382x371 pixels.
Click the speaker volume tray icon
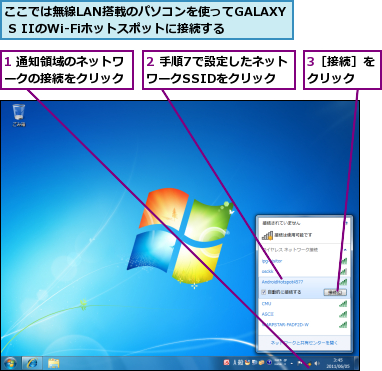[x=317, y=363]
